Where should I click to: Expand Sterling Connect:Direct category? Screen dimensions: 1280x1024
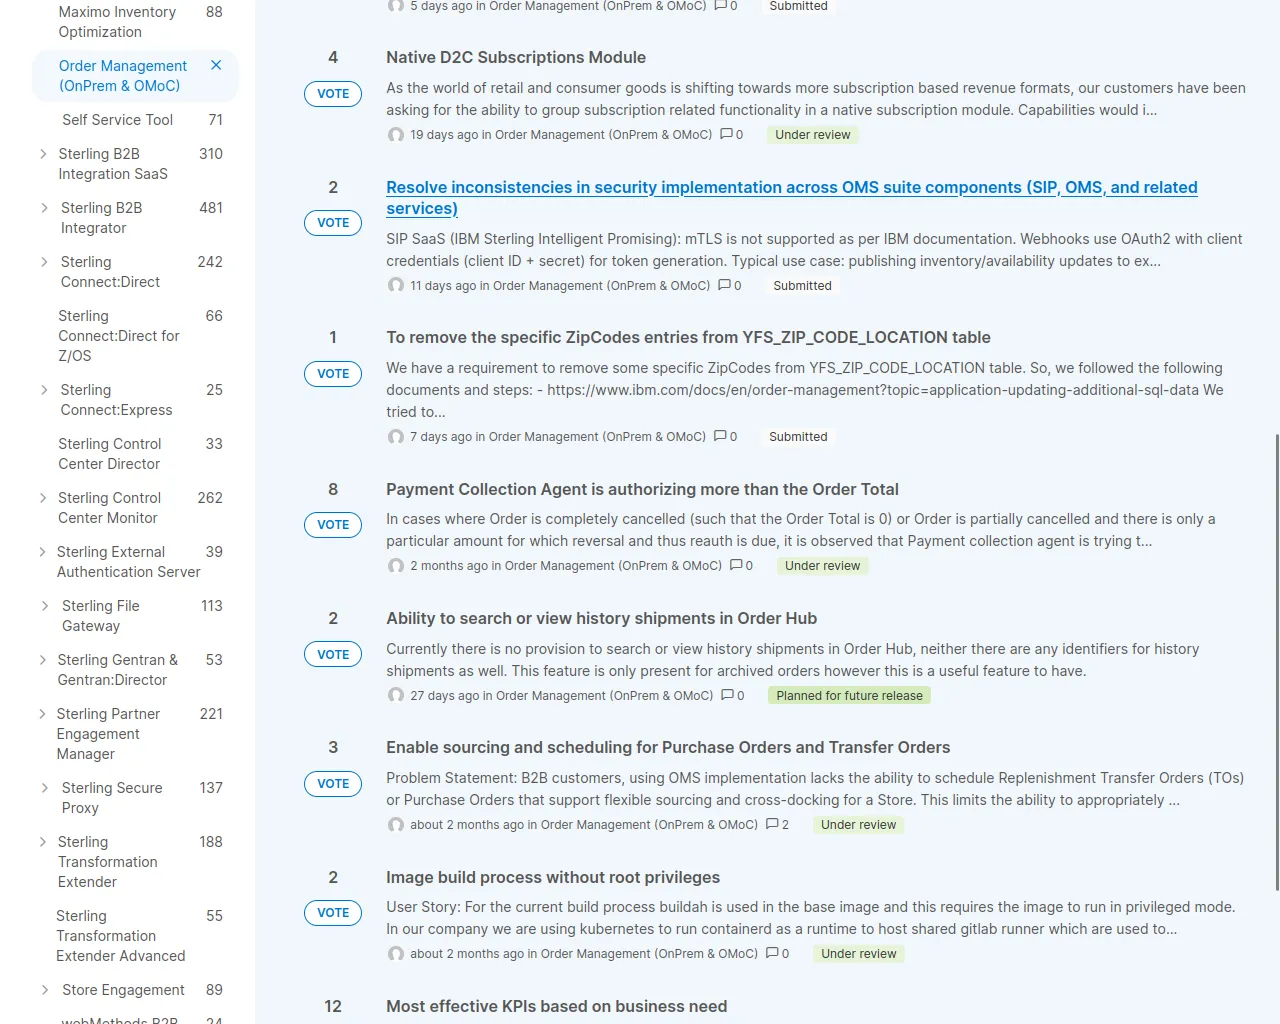point(43,262)
